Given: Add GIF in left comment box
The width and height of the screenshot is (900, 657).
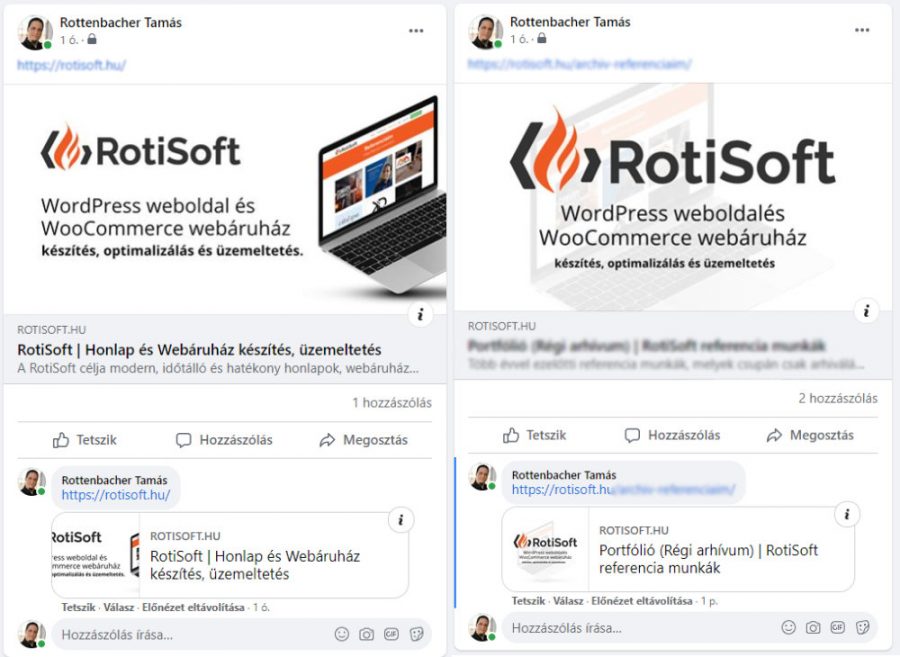Looking at the screenshot, I should click(391, 634).
